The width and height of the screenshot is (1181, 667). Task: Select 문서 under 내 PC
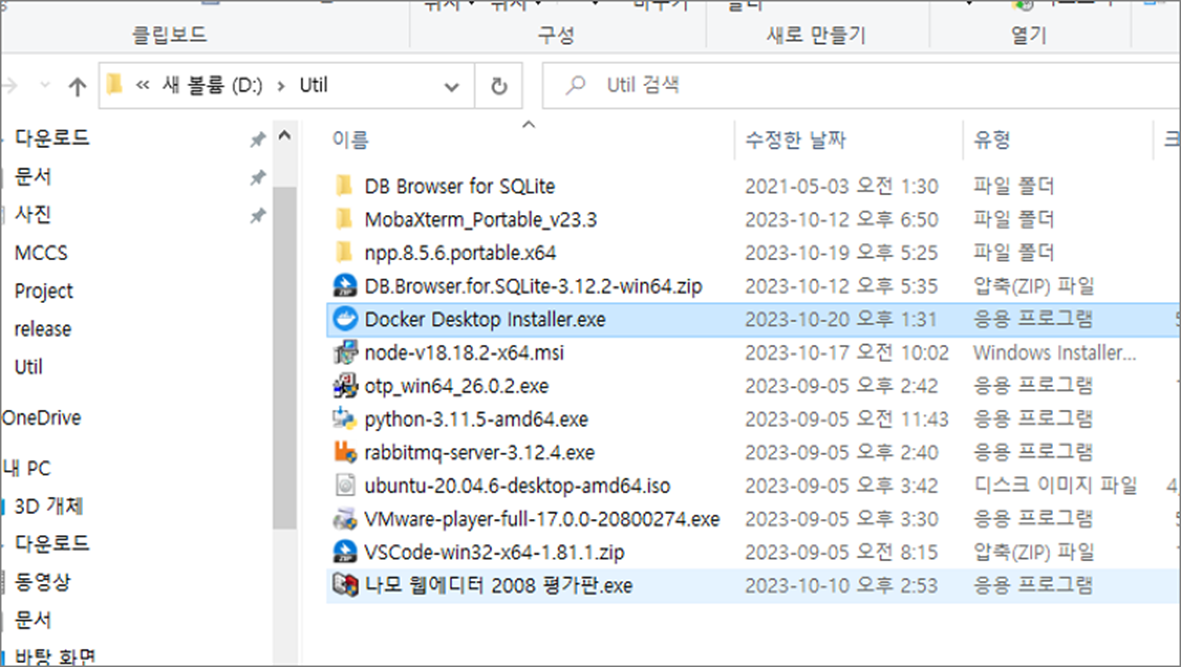(x=33, y=620)
